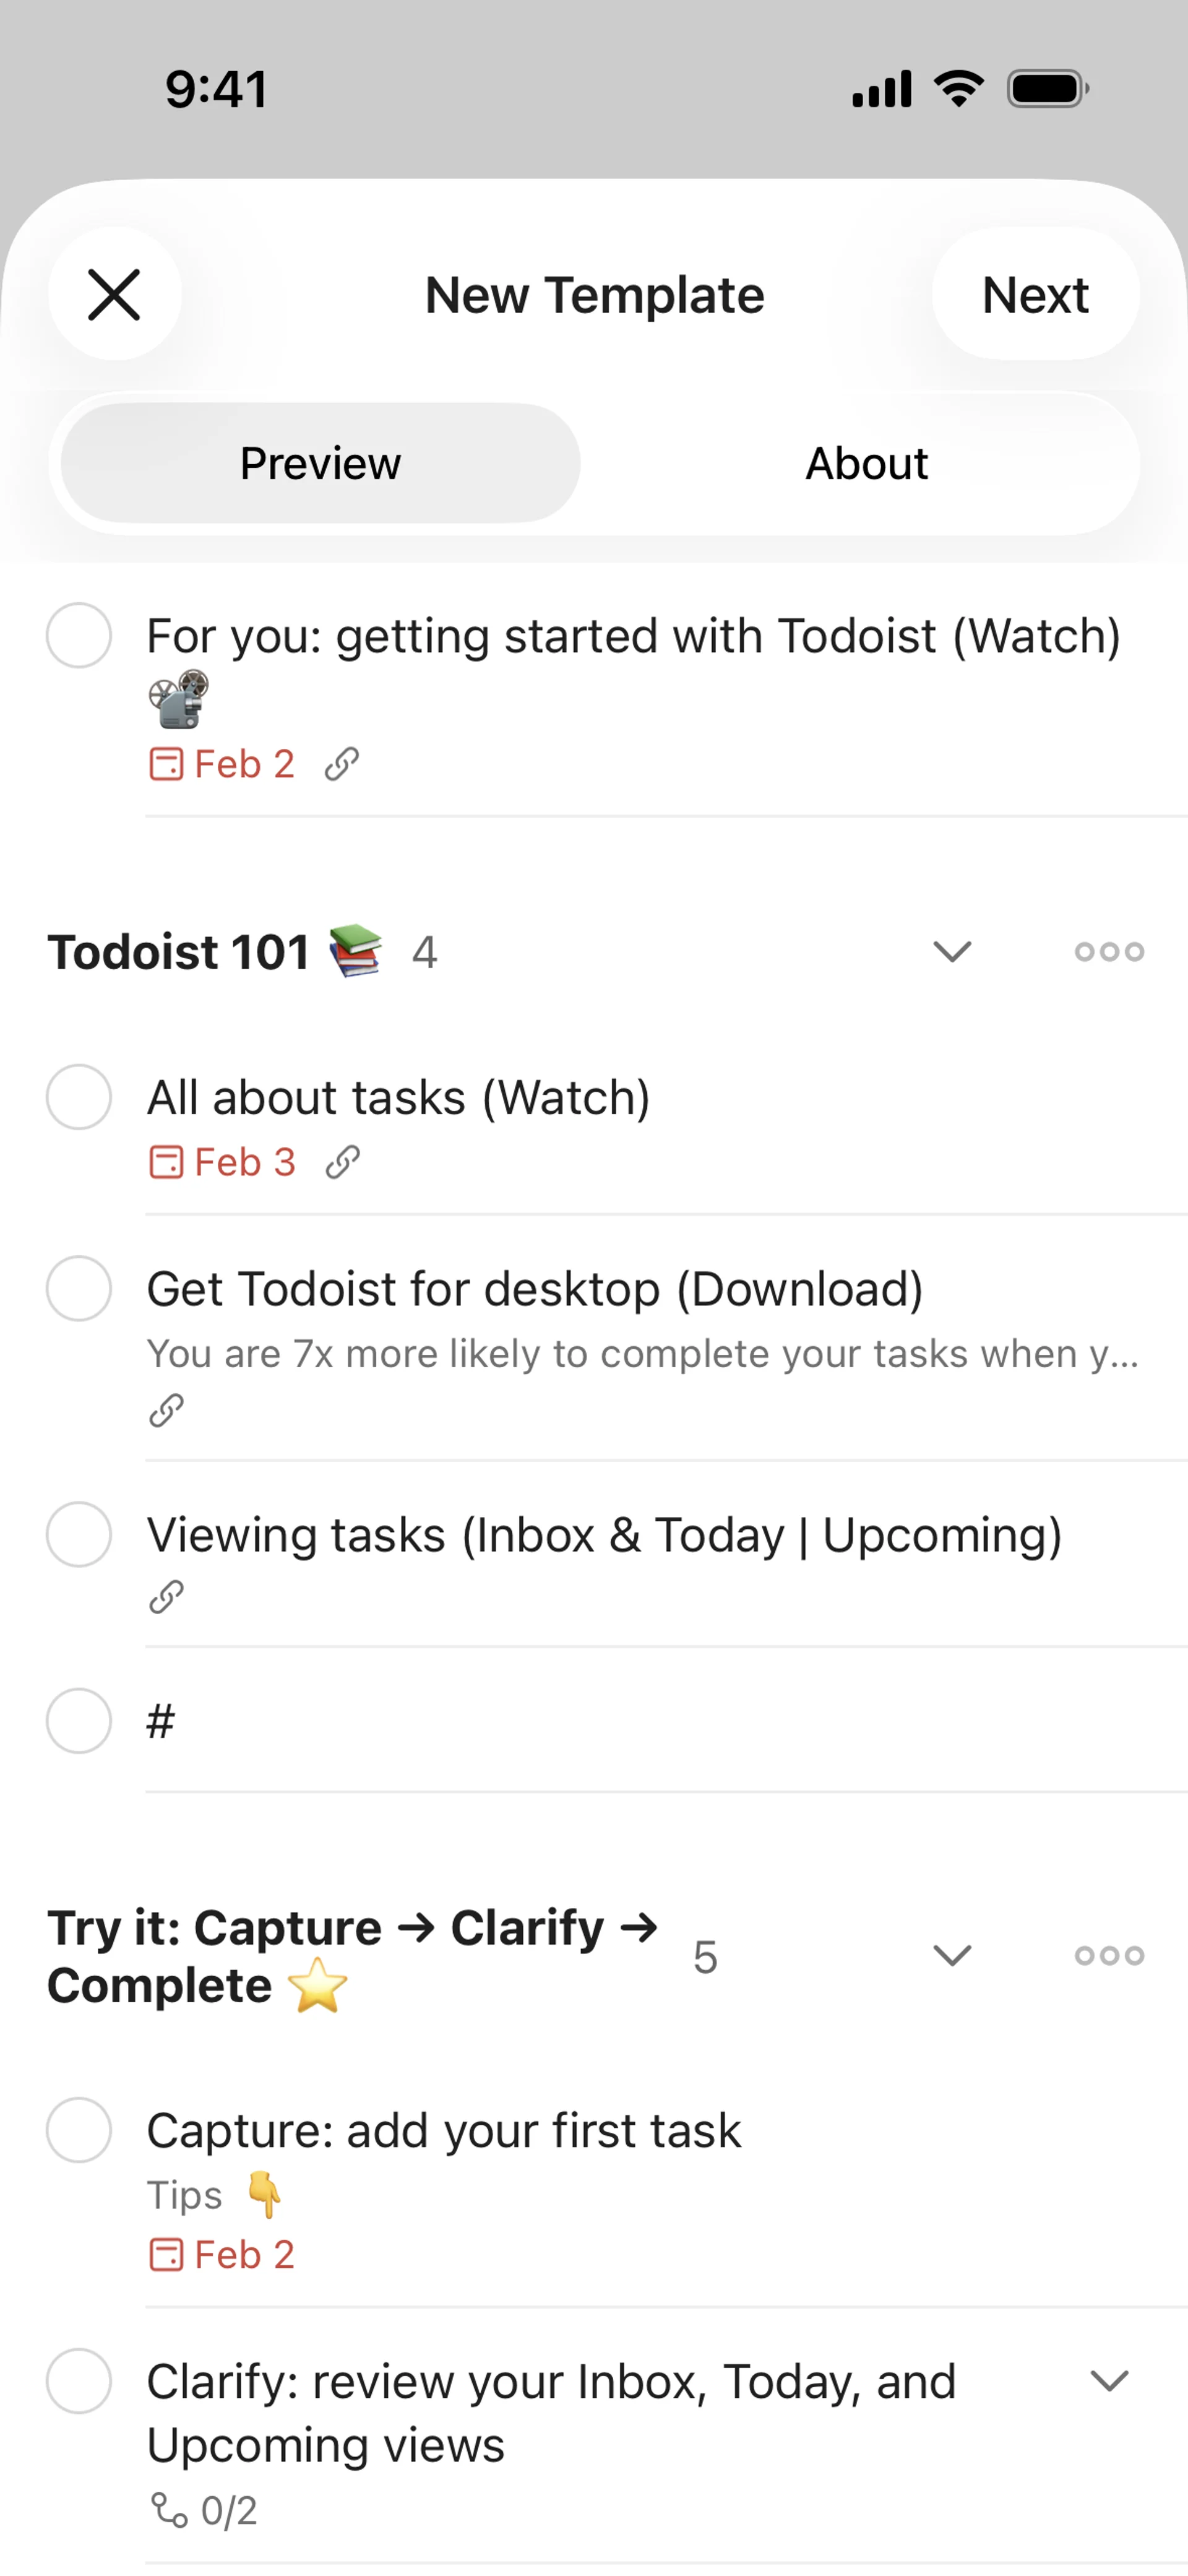Check off All about tasks (Watch)
The height and width of the screenshot is (2576, 1188).
79,1097
